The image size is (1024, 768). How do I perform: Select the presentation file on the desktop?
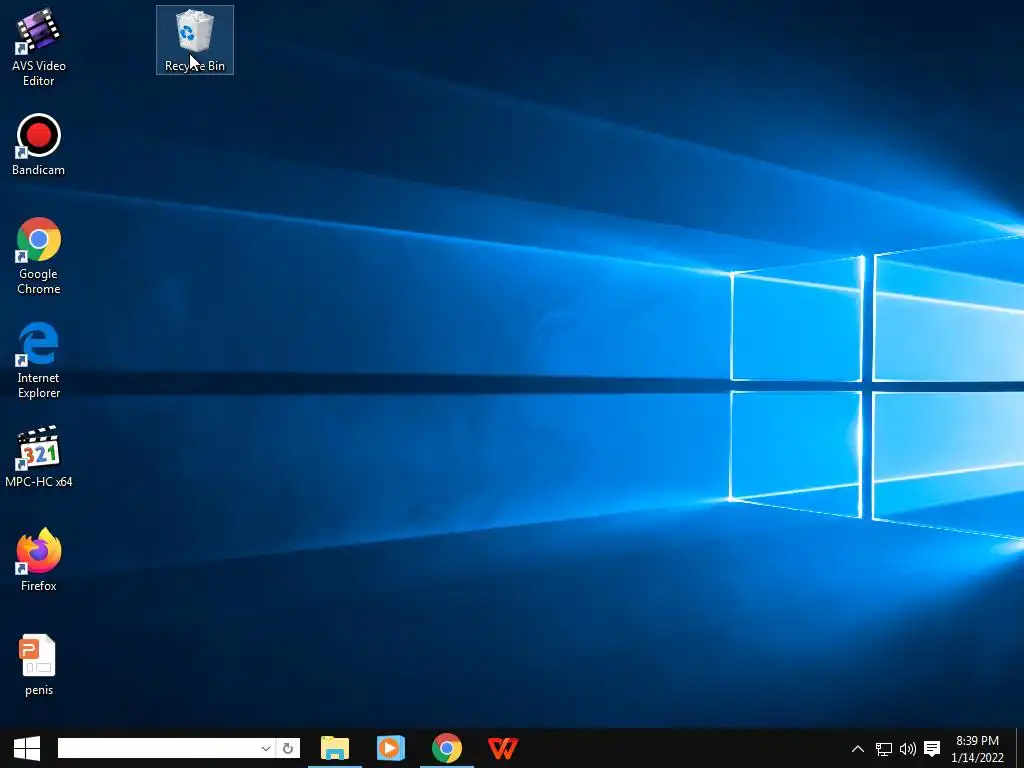[x=39, y=665]
